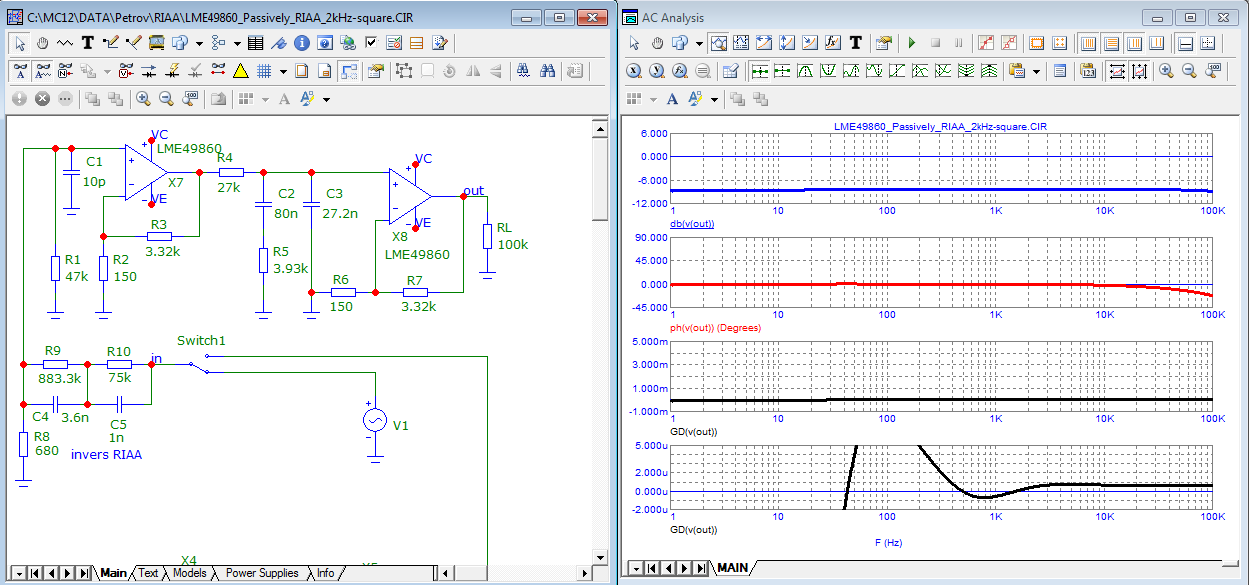The width and height of the screenshot is (1249, 585).
Task: Open dropdown arrow next to the grid icon
Action: (x=282, y=71)
